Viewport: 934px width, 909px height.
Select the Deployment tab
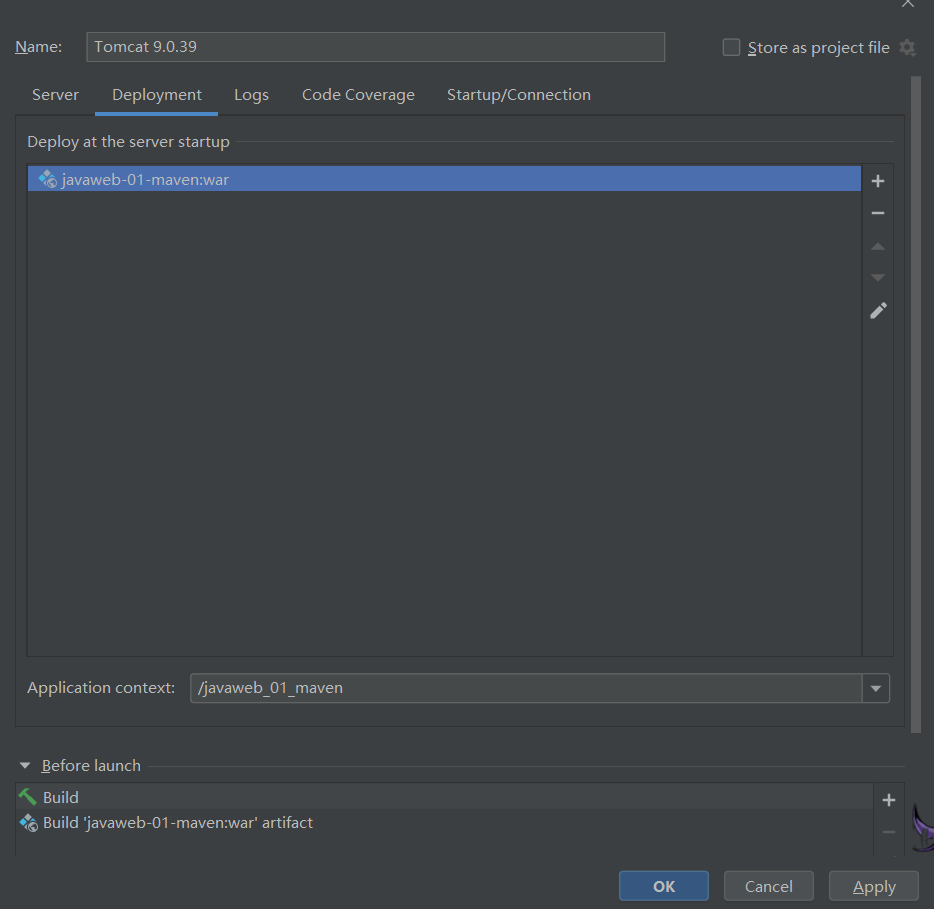(x=157, y=95)
